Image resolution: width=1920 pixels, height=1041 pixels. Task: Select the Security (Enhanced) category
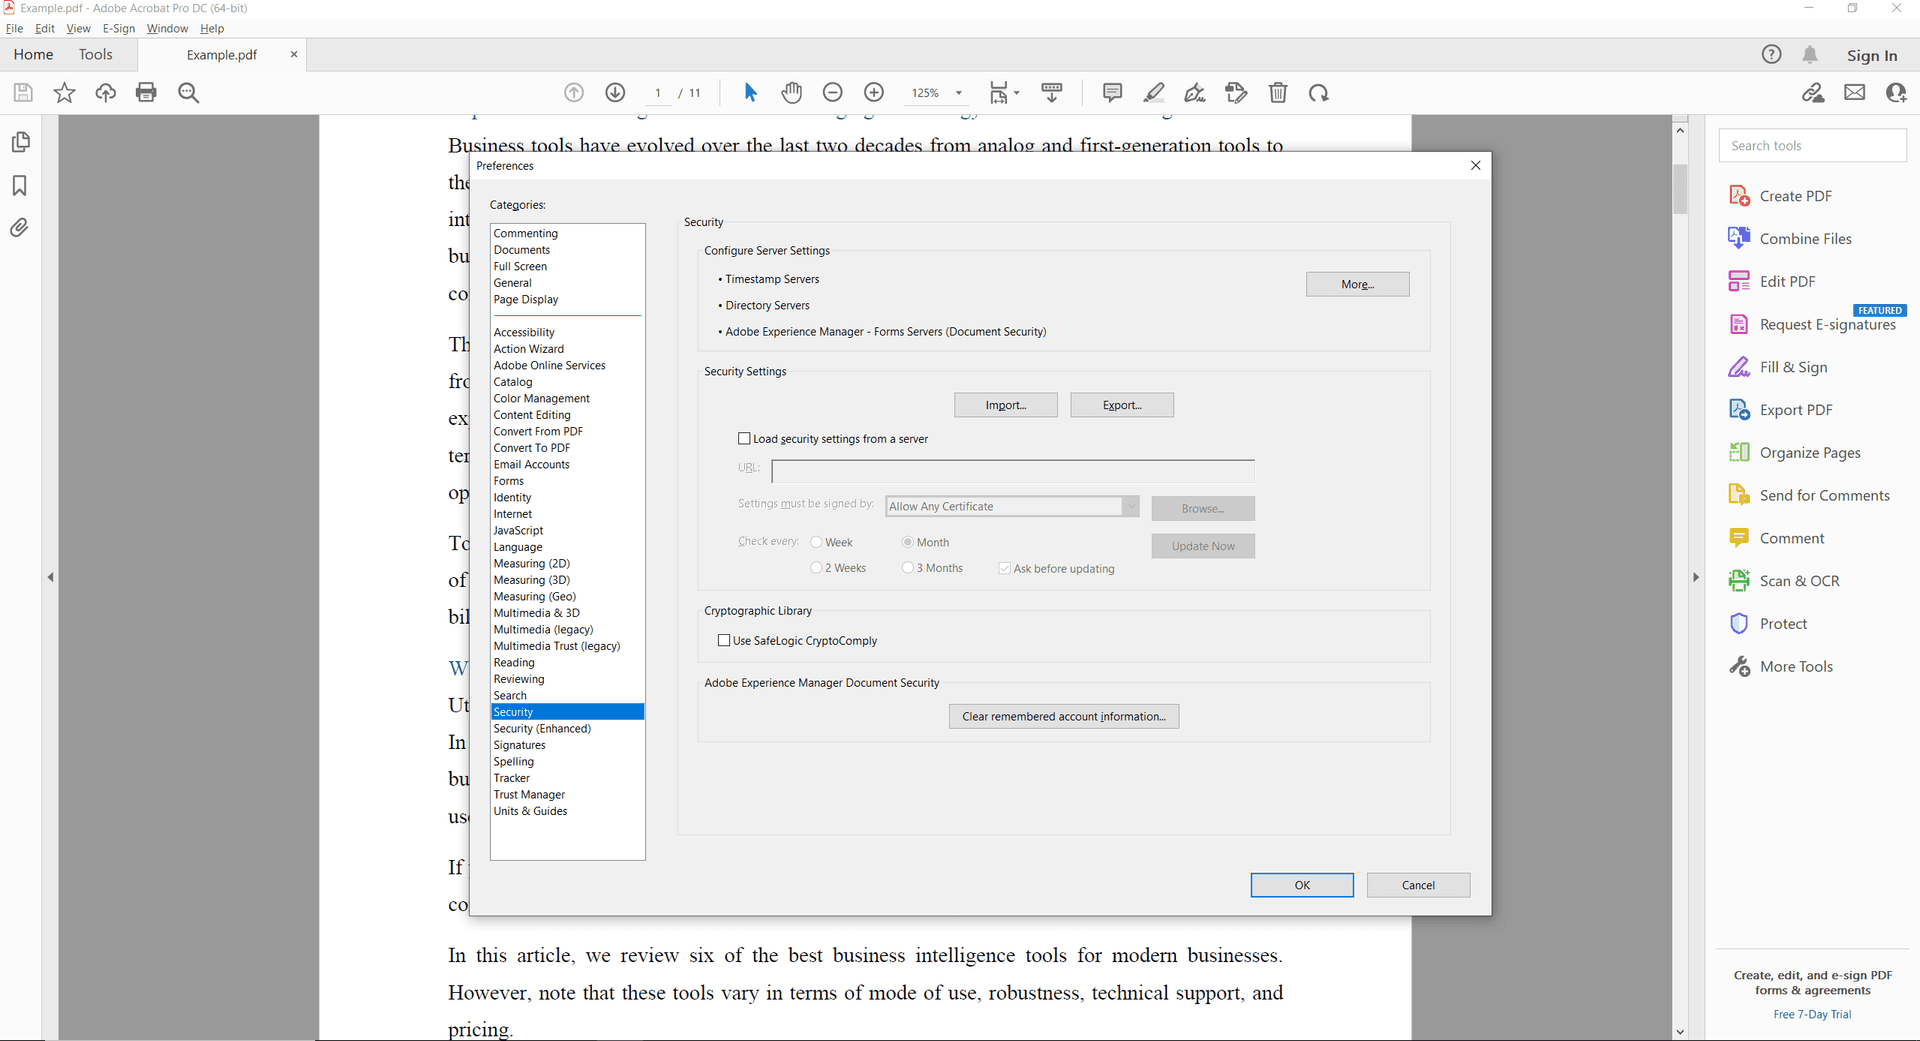[x=542, y=729]
